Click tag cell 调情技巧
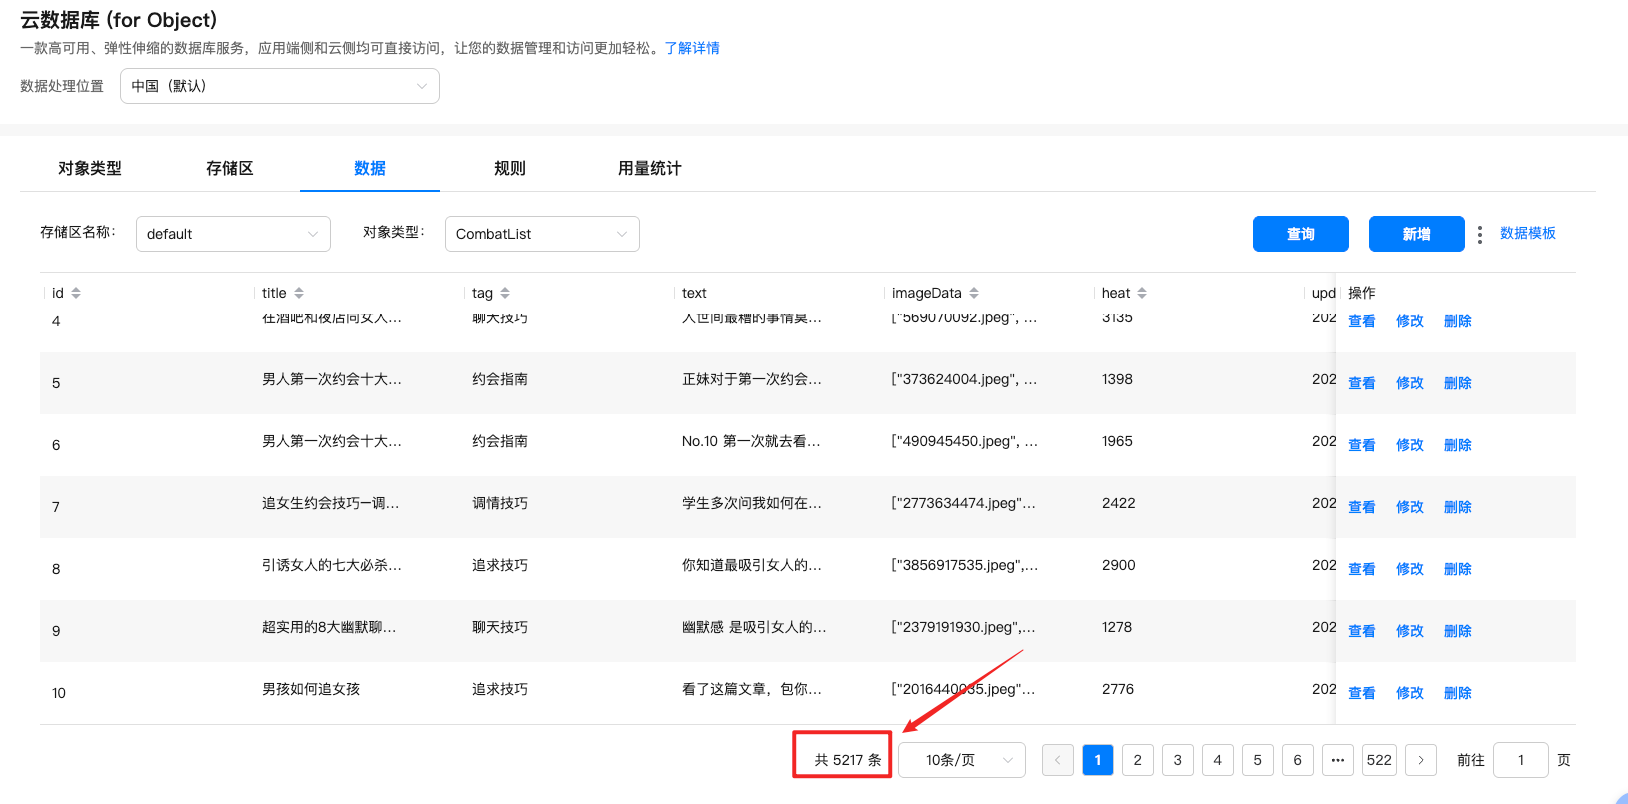The image size is (1628, 804). click(x=500, y=503)
